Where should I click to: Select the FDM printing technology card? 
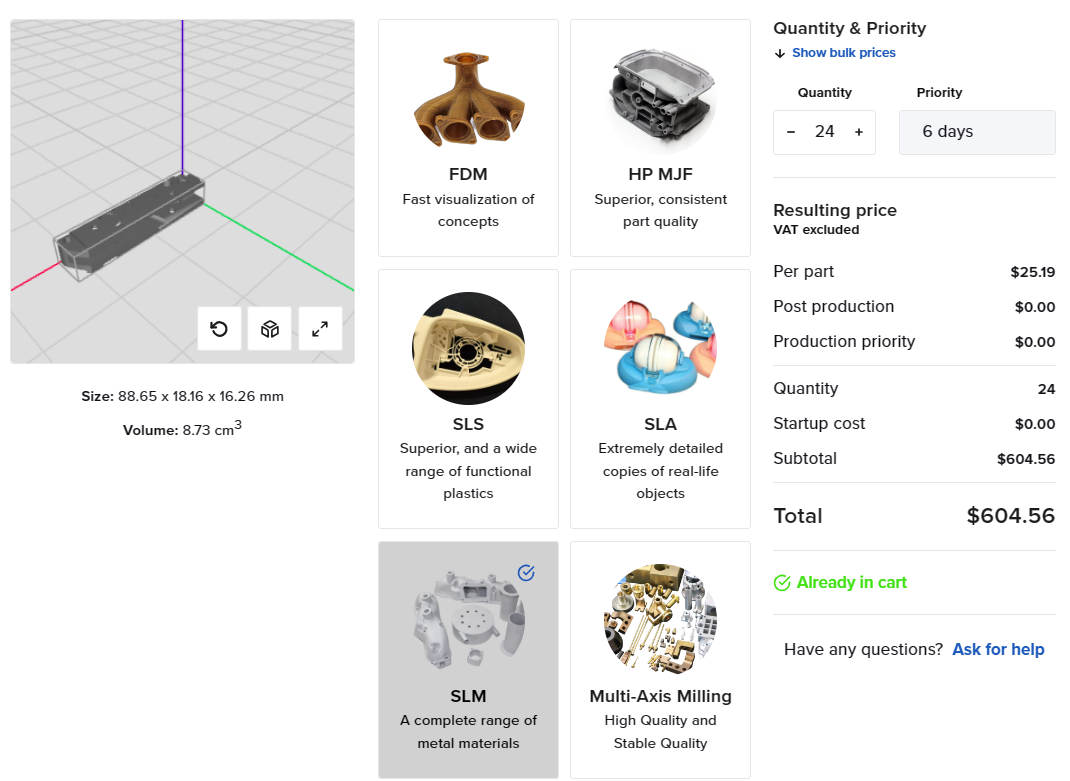tap(468, 137)
